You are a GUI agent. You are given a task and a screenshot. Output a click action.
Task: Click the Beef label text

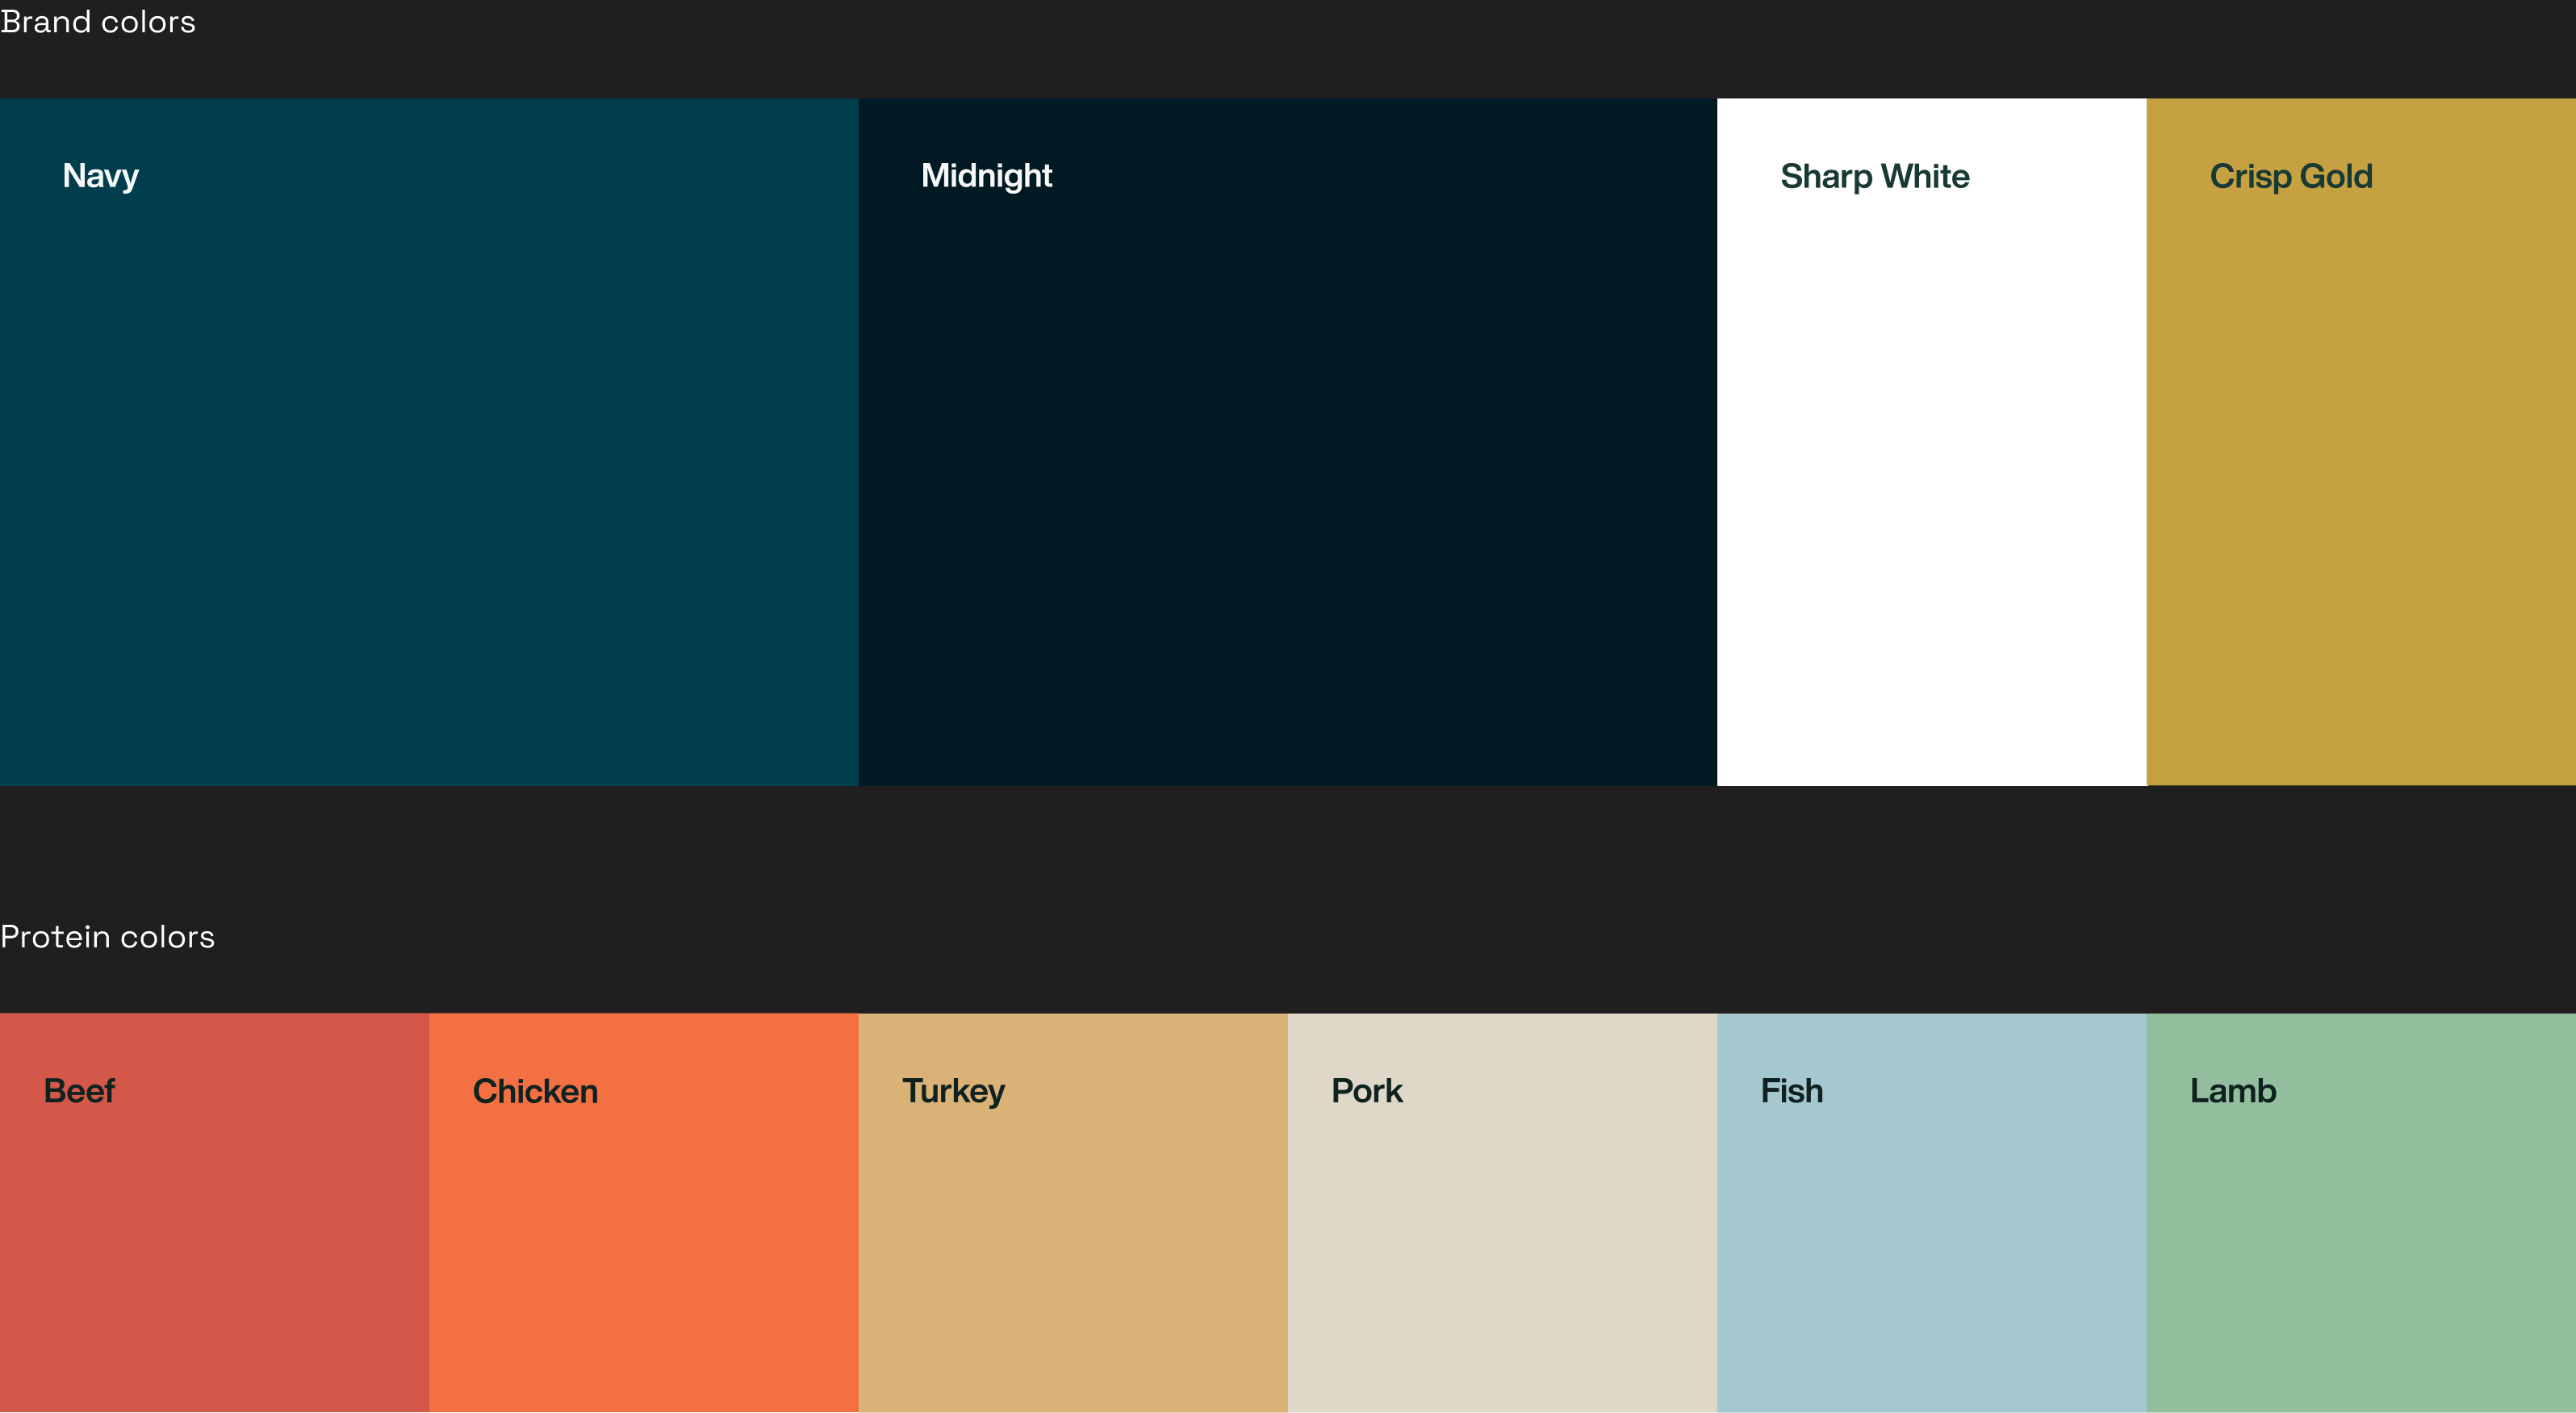pyautogui.click(x=79, y=1091)
